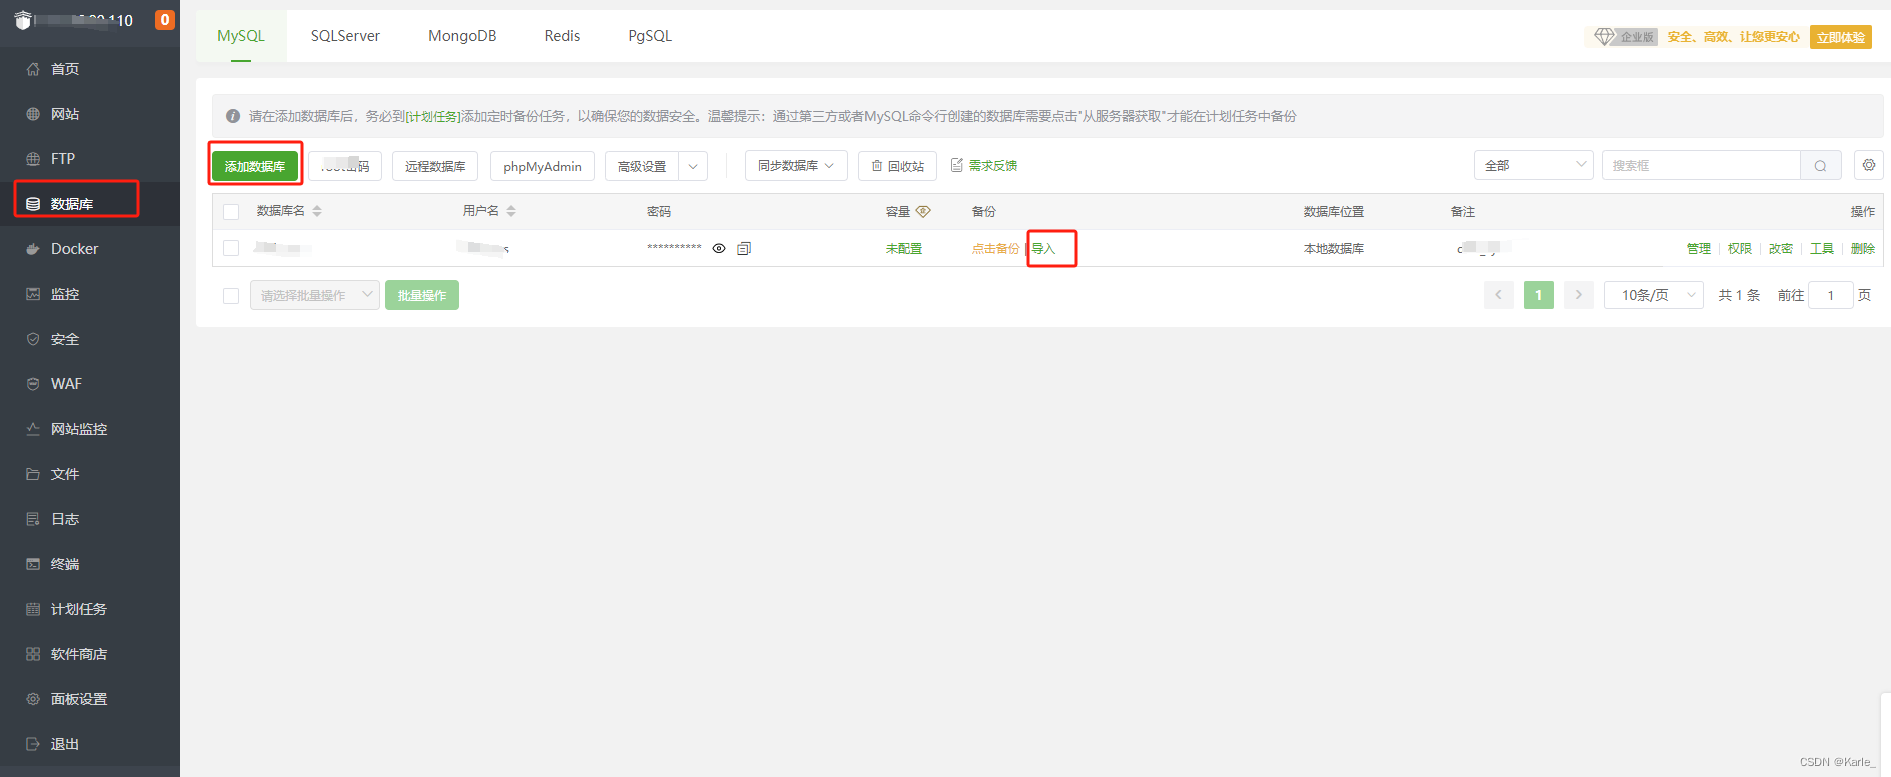Click the folder icon next to 文件

33,474
